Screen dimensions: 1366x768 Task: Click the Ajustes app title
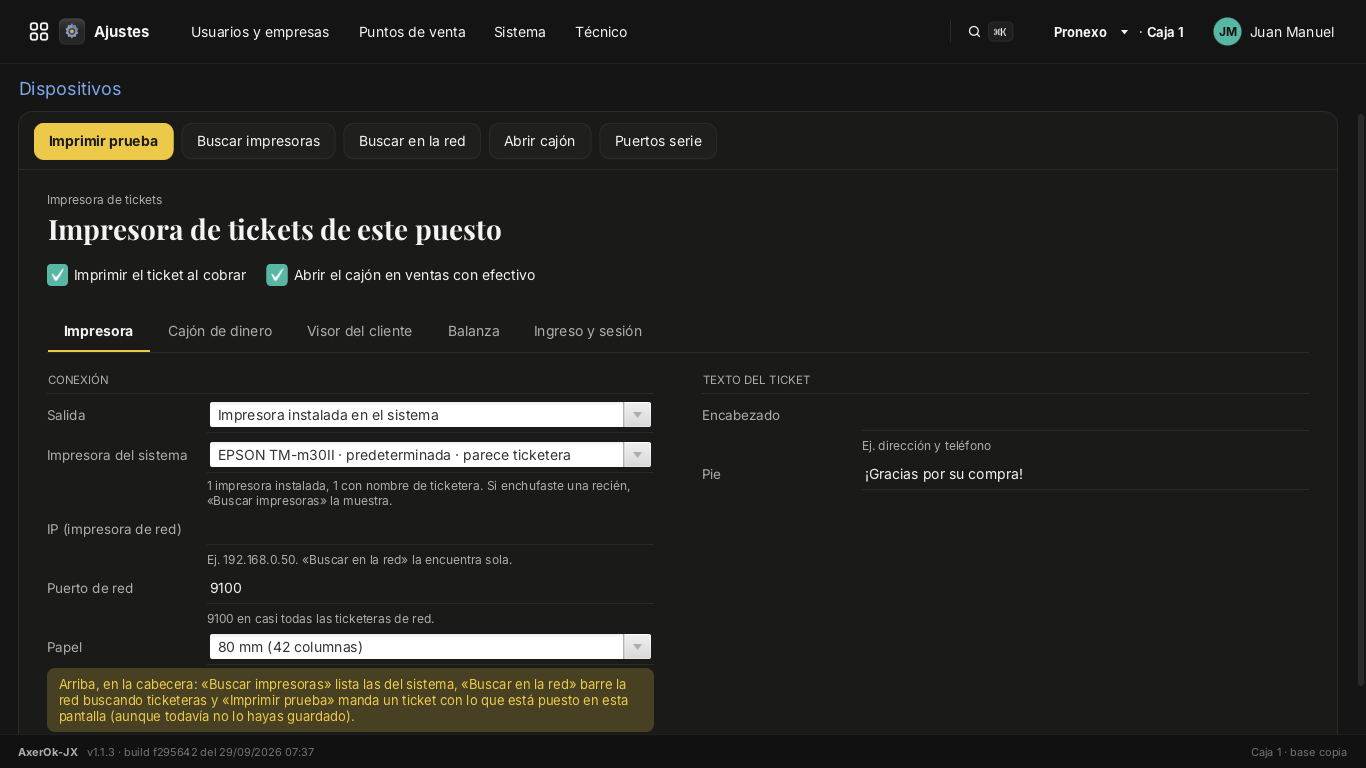(x=122, y=32)
